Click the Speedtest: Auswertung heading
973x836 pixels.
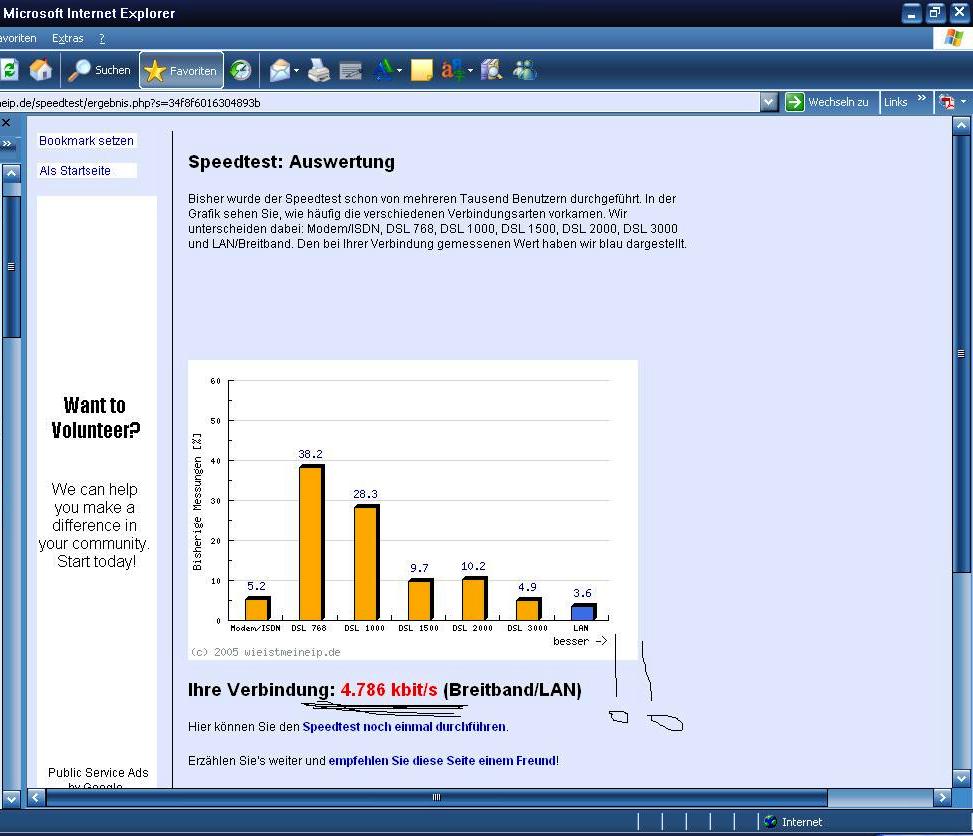291,162
